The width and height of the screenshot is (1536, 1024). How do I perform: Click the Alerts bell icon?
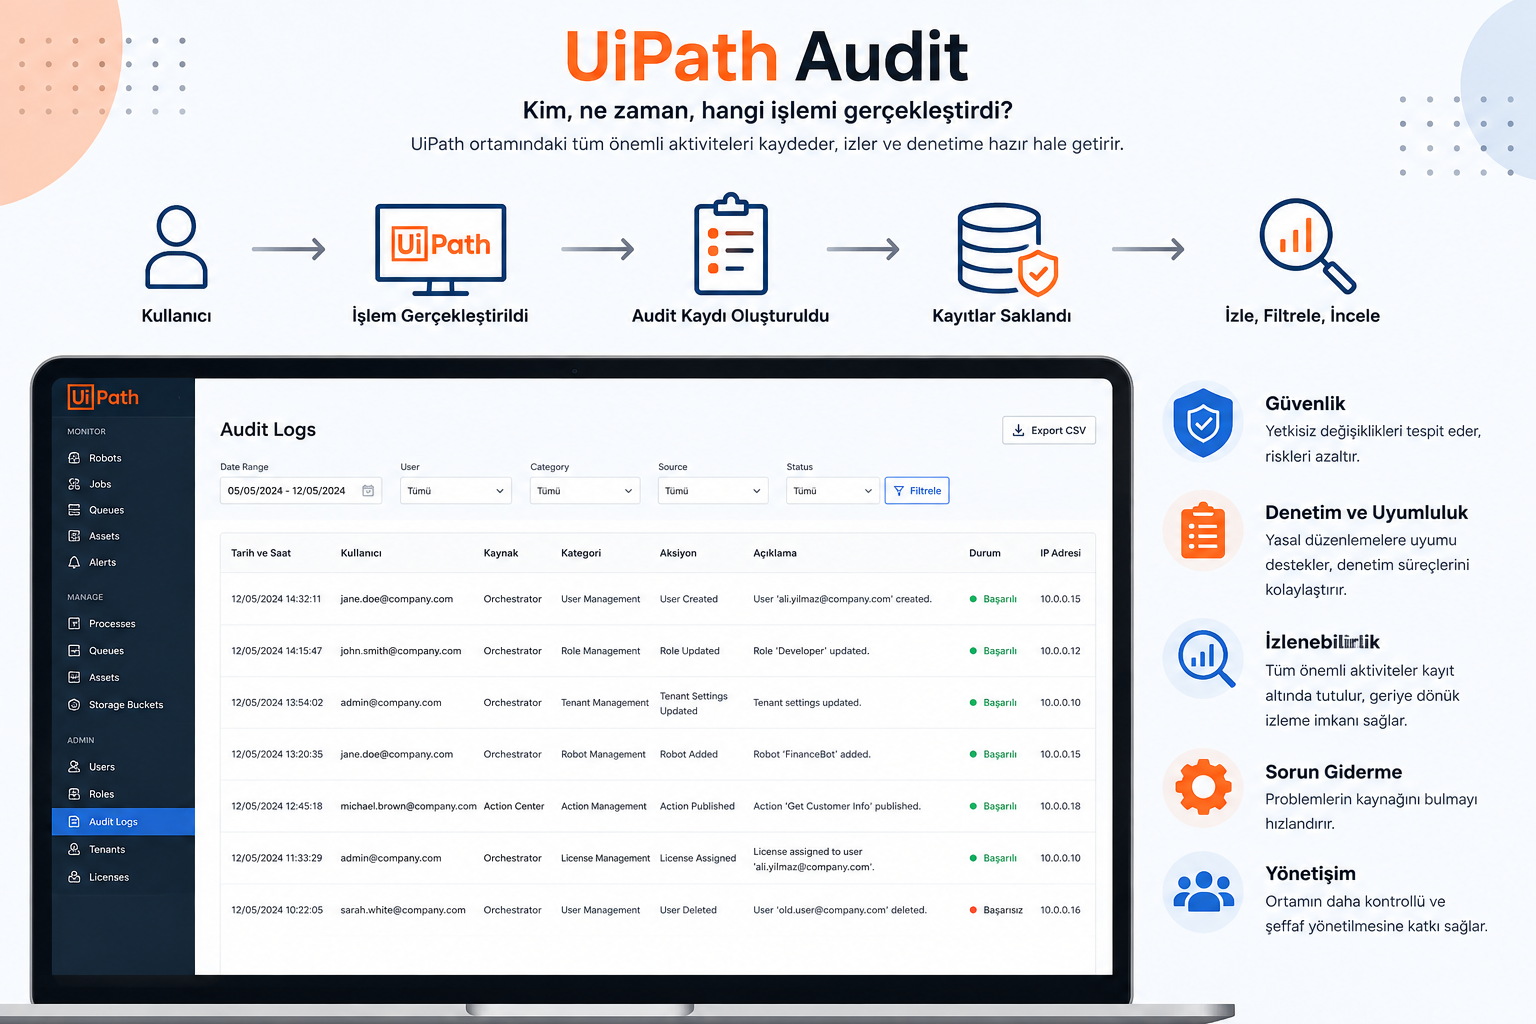(x=74, y=562)
